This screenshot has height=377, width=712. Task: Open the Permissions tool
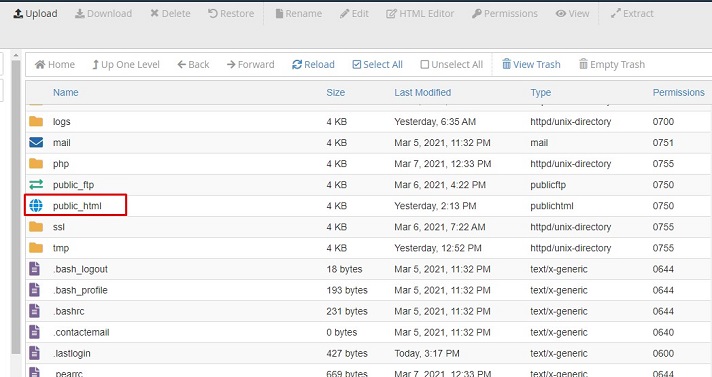[x=504, y=14]
